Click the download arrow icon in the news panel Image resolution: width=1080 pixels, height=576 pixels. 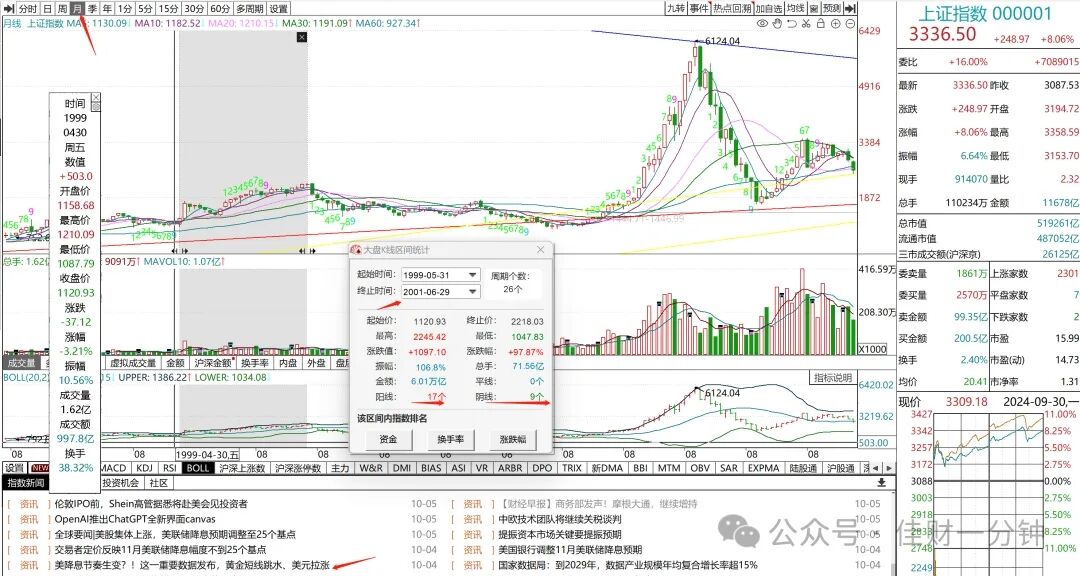[881, 483]
